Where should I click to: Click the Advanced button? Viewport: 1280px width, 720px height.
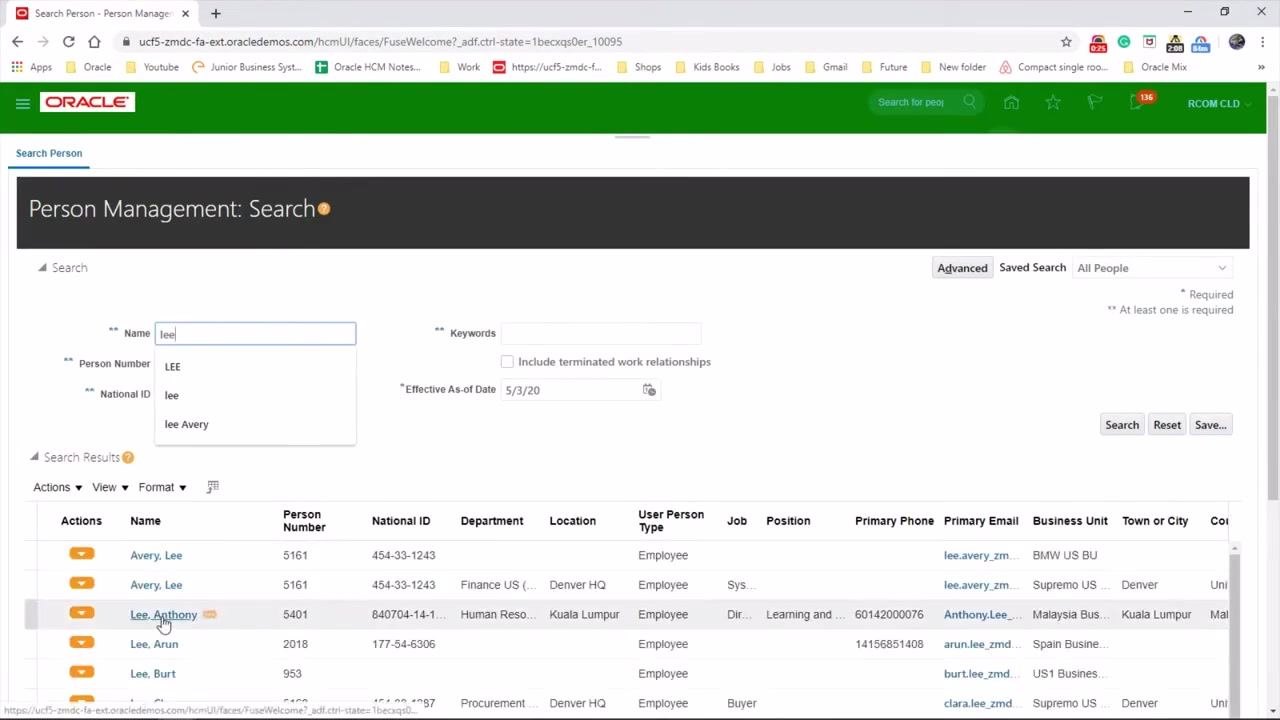click(962, 268)
